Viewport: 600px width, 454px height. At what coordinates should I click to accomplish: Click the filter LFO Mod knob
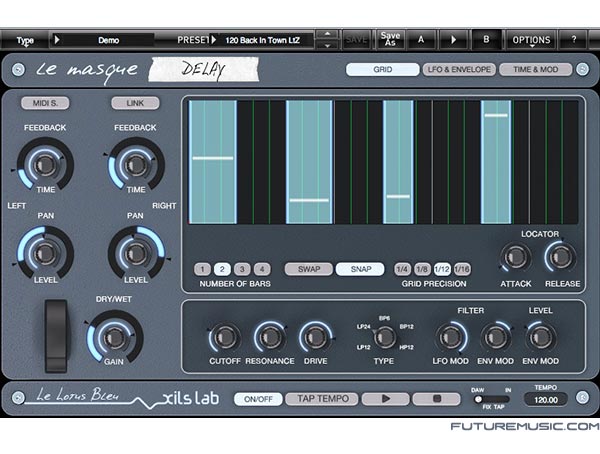(x=451, y=337)
